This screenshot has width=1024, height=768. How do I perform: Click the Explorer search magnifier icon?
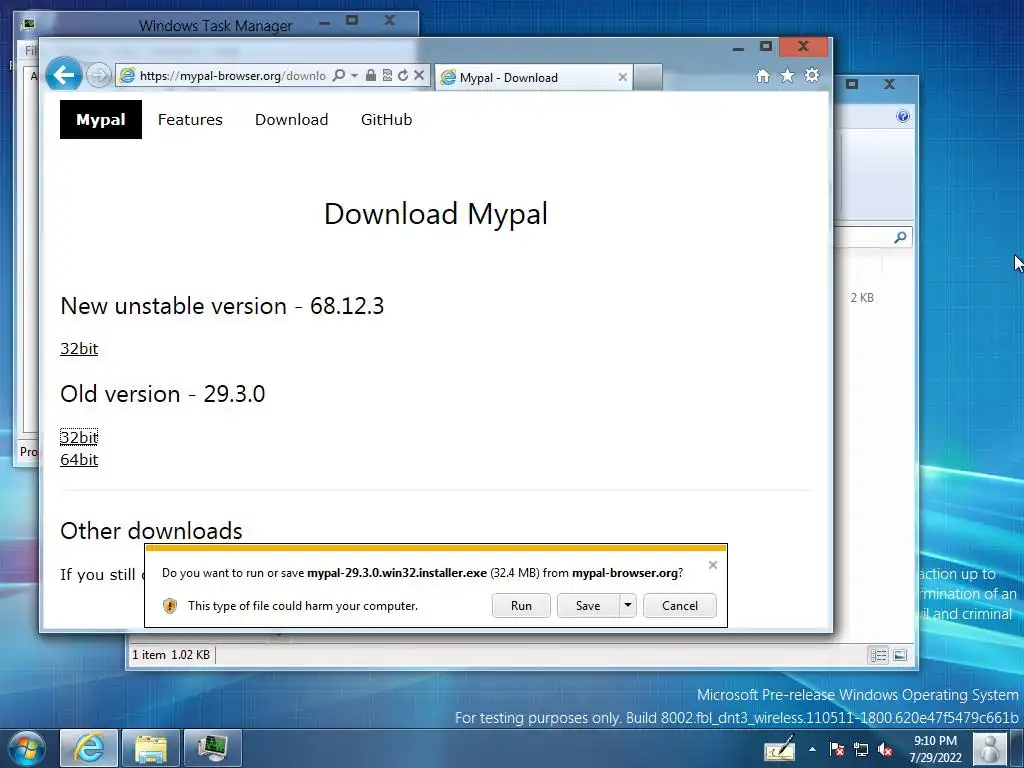900,237
